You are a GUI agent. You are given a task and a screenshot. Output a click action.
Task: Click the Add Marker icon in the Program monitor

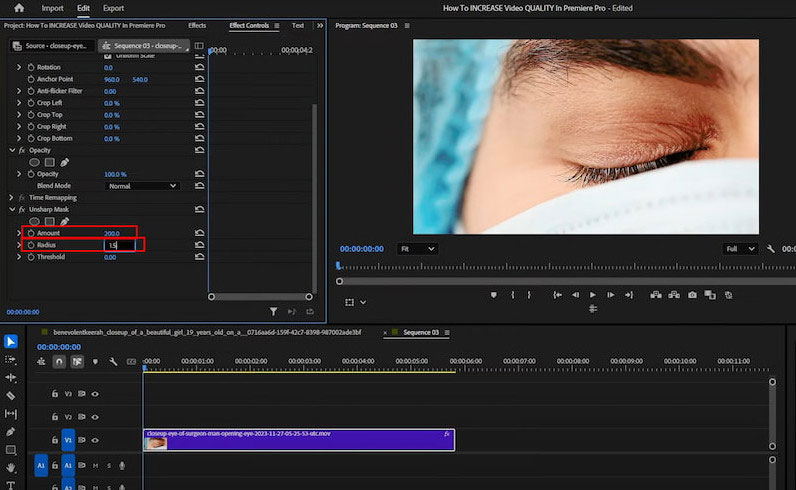pos(494,295)
